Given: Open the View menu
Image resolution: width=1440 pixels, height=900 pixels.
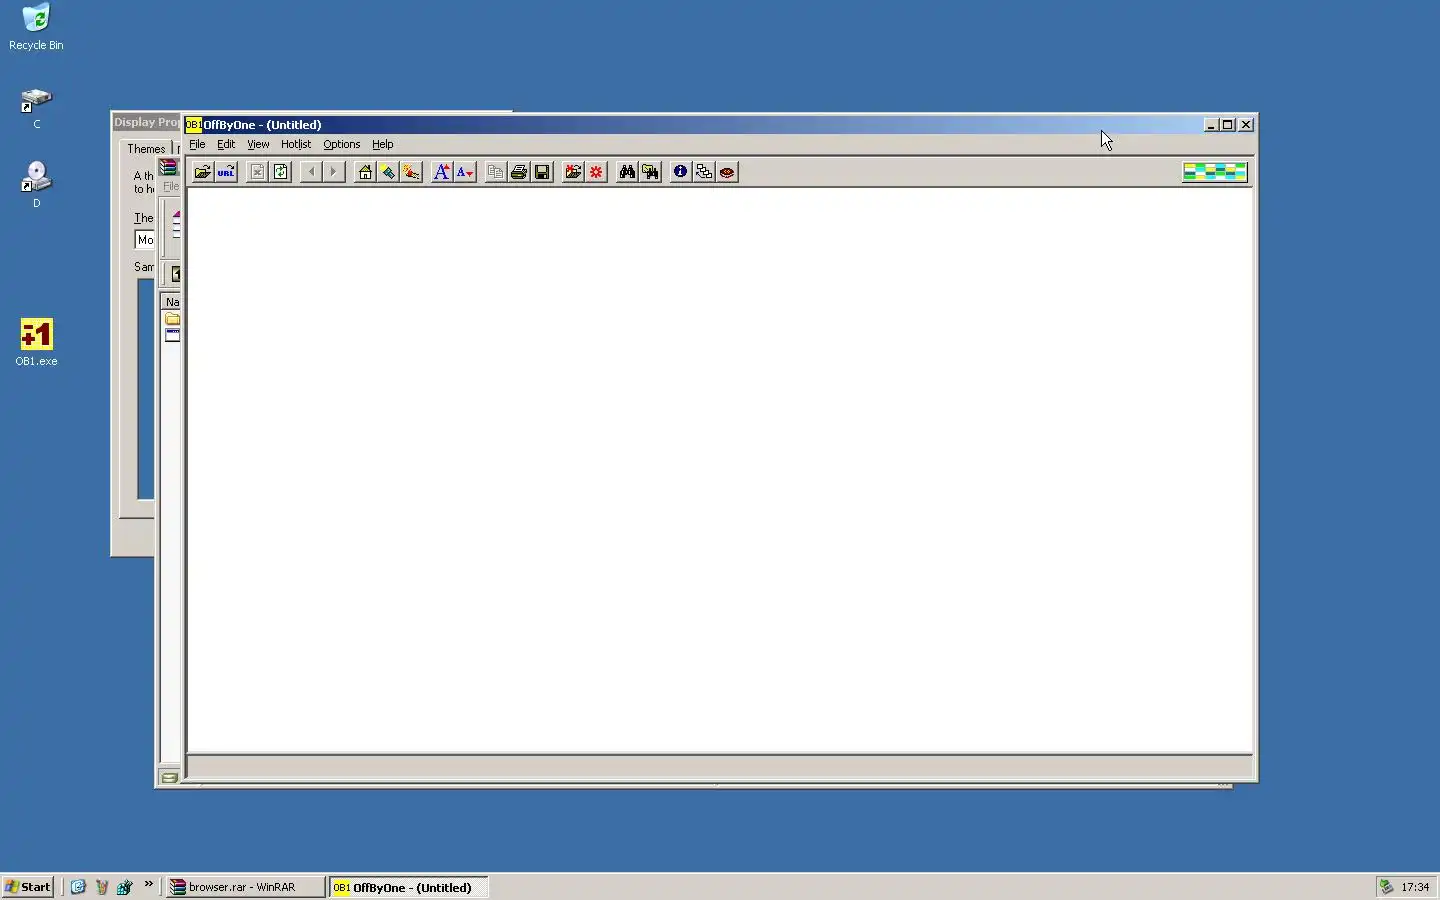Looking at the screenshot, I should coord(258,144).
